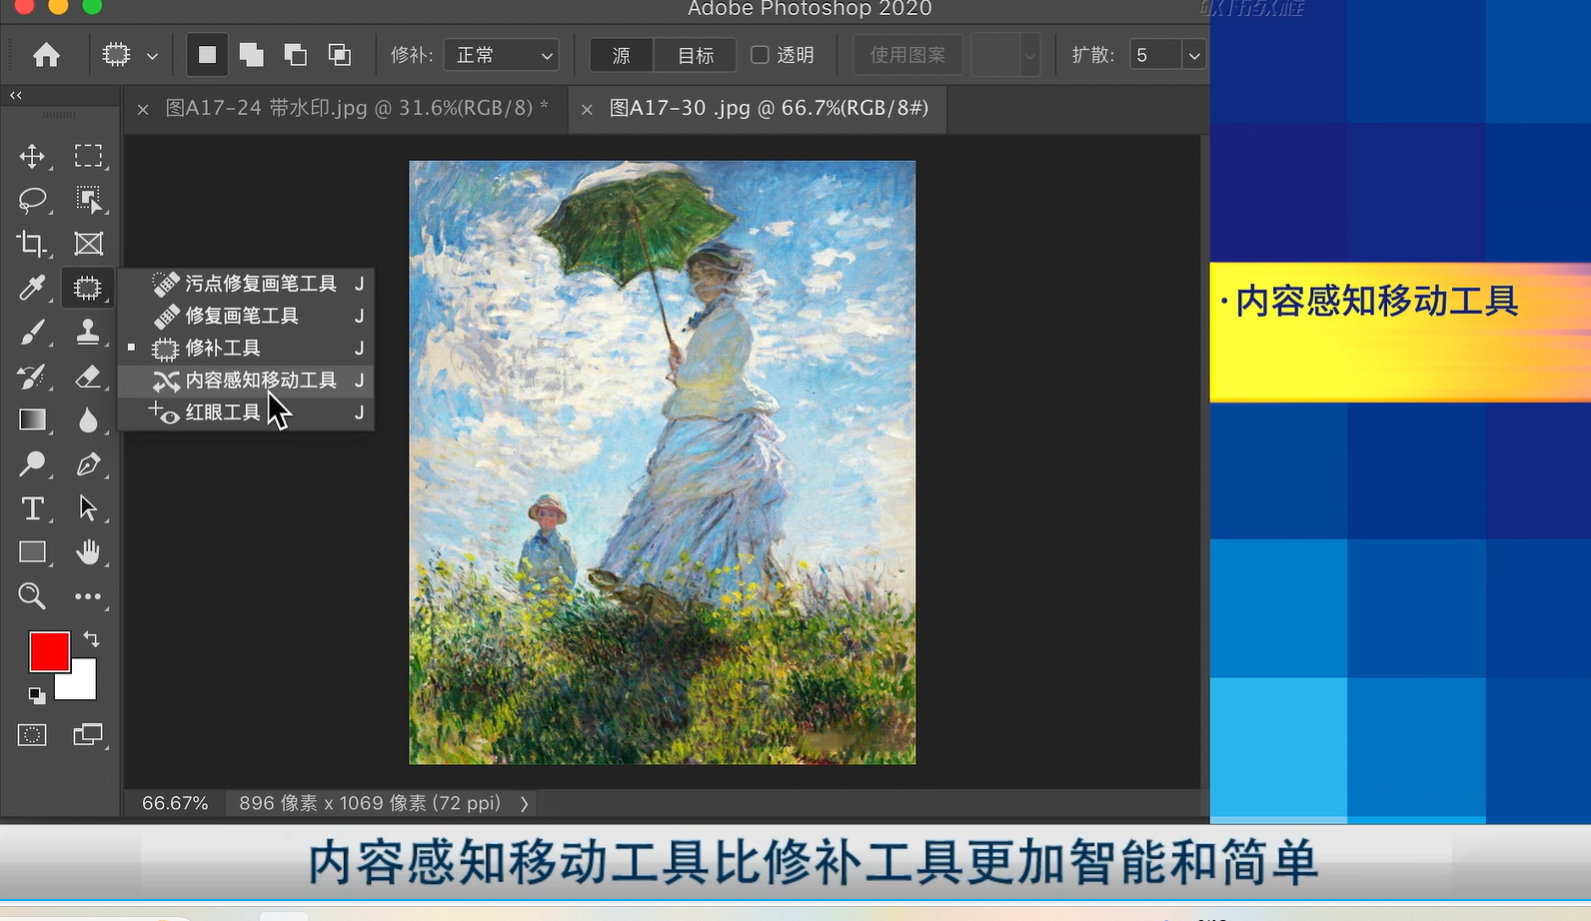
Task: Select the Rectangular Marquee tool
Action: click(x=88, y=156)
